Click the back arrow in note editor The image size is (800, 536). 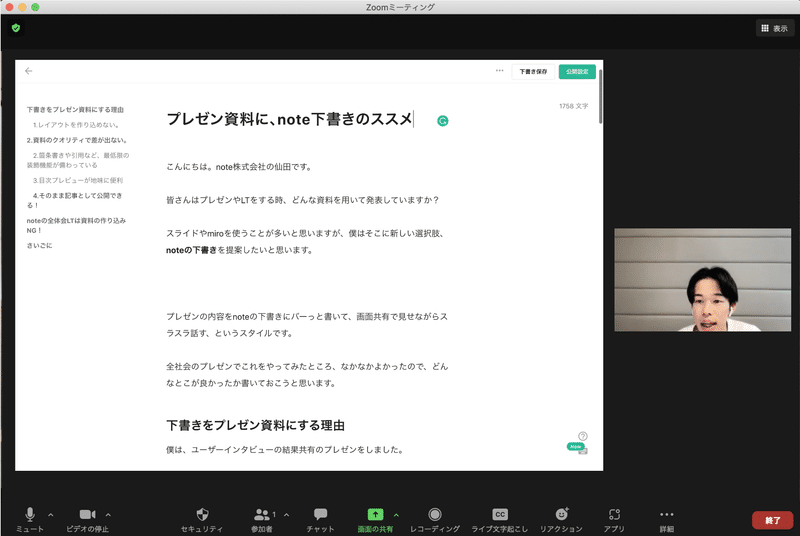tap(29, 71)
